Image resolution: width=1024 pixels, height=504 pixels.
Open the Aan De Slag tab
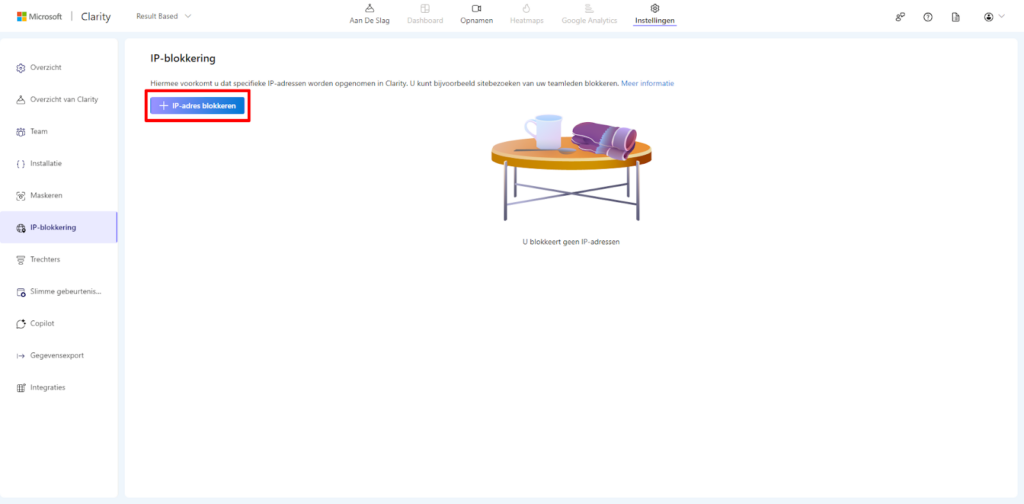pyautogui.click(x=370, y=14)
